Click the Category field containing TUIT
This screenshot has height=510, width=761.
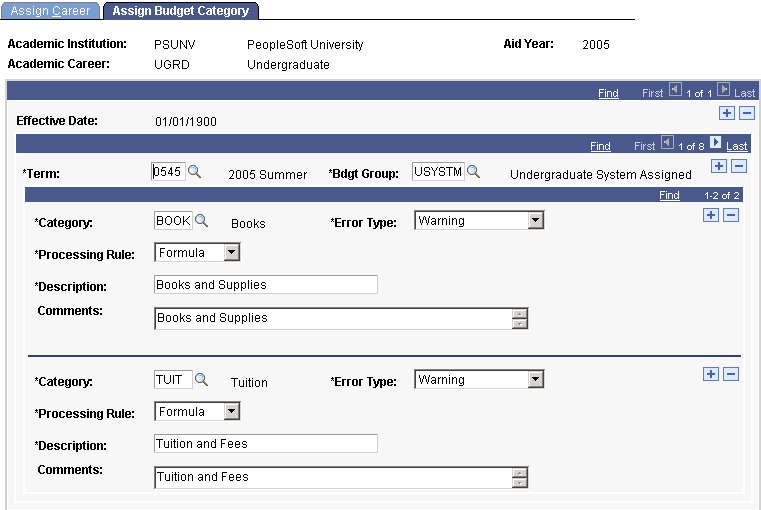click(x=173, y=379)
